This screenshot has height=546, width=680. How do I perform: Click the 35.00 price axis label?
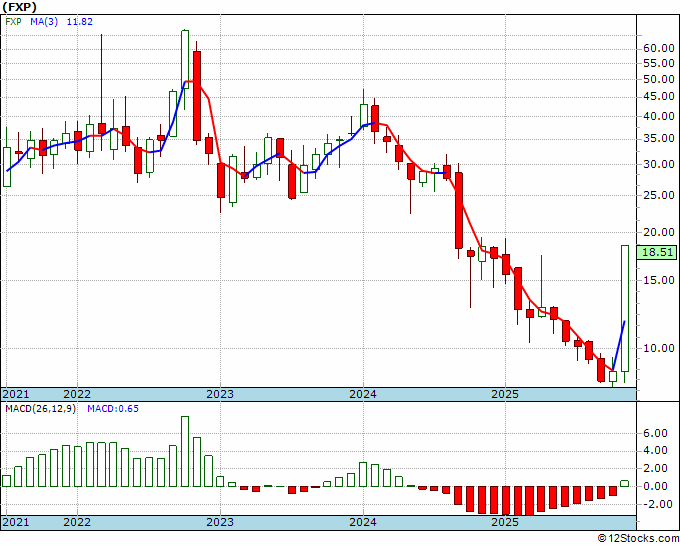pyautogui.click(x=658, y=139)
